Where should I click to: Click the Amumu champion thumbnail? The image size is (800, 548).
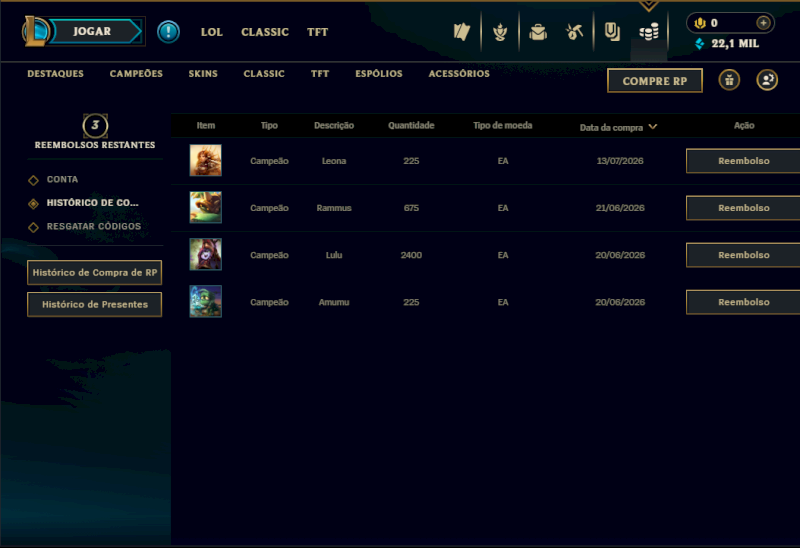(206, 301)
